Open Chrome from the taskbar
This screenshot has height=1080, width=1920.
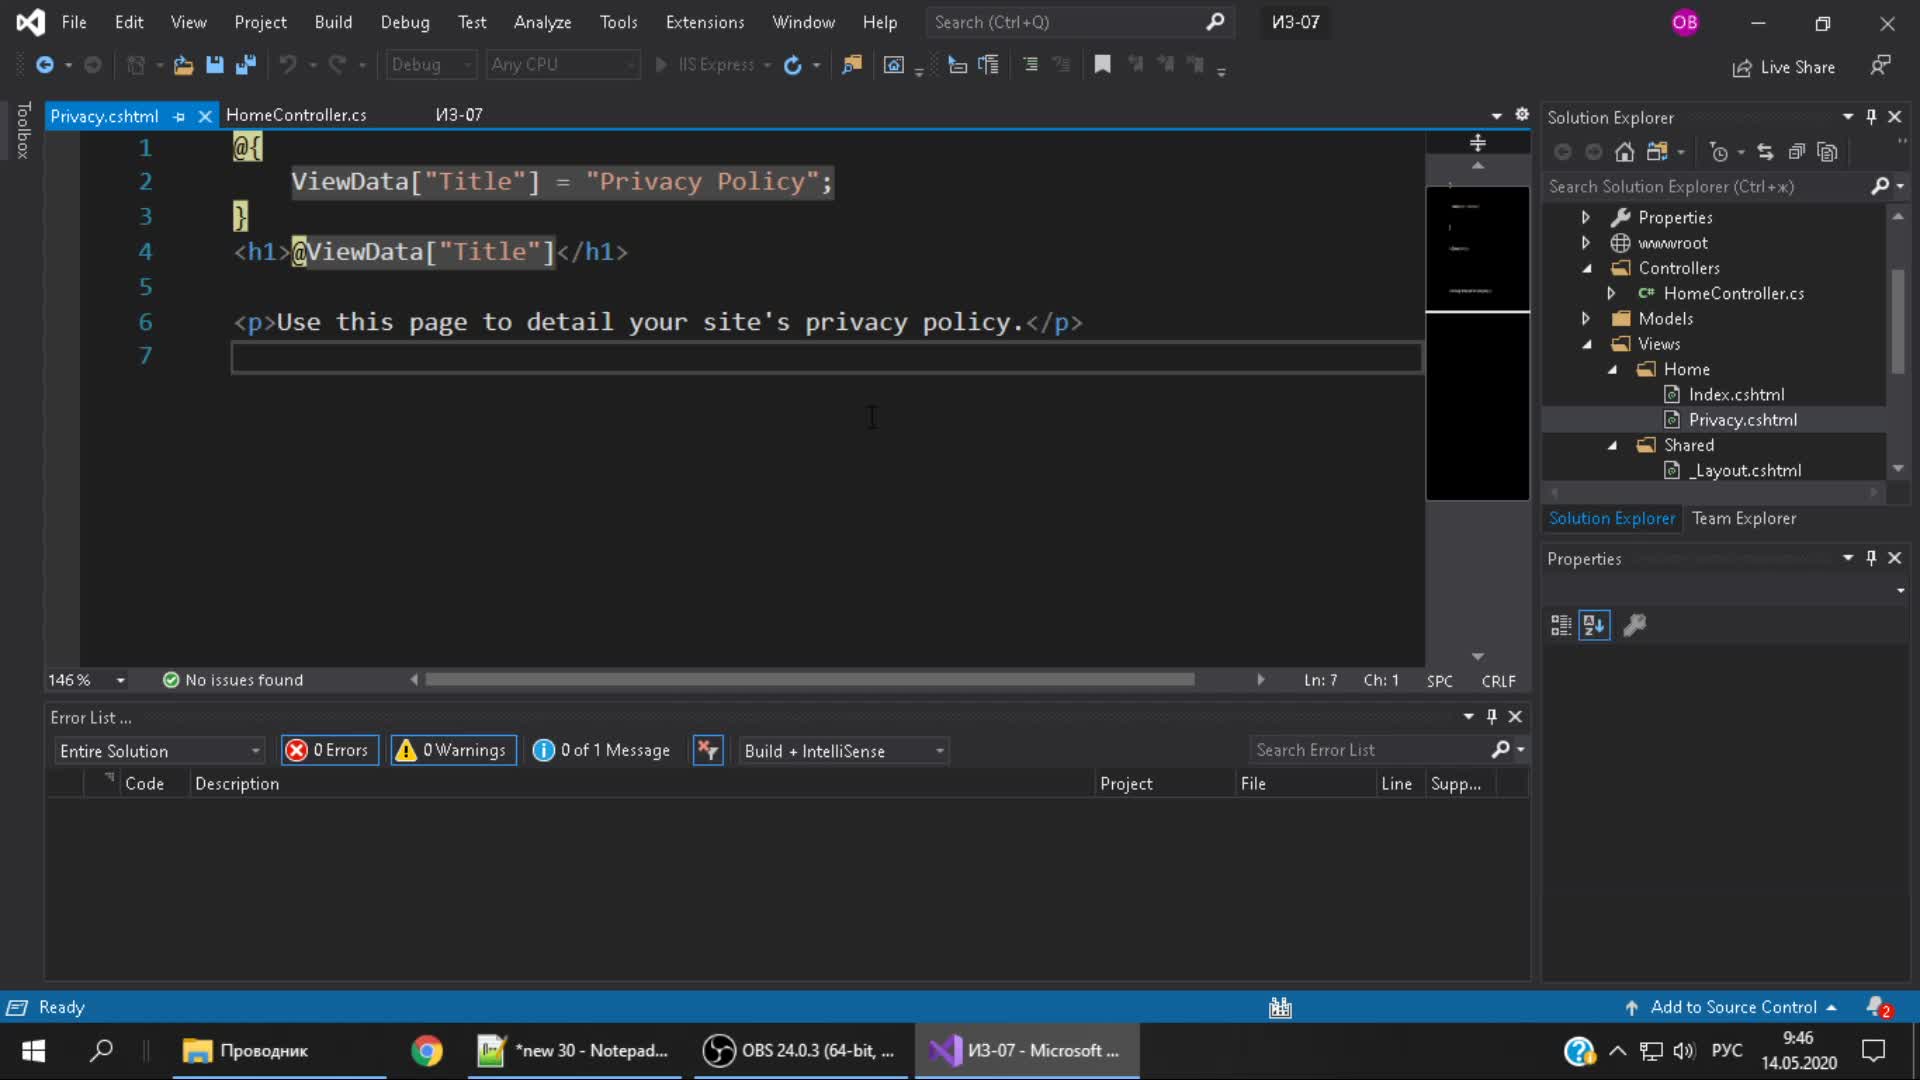pyautogui.click(x=427, y=1051)
